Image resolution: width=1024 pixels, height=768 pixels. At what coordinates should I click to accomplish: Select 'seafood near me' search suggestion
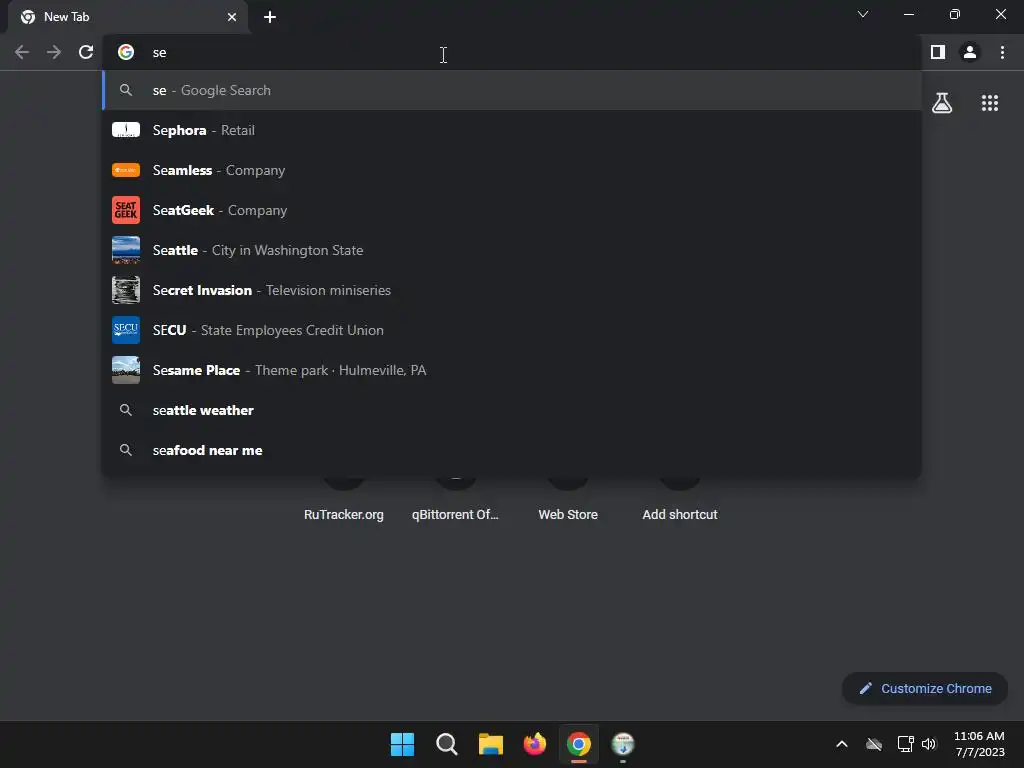512,450
